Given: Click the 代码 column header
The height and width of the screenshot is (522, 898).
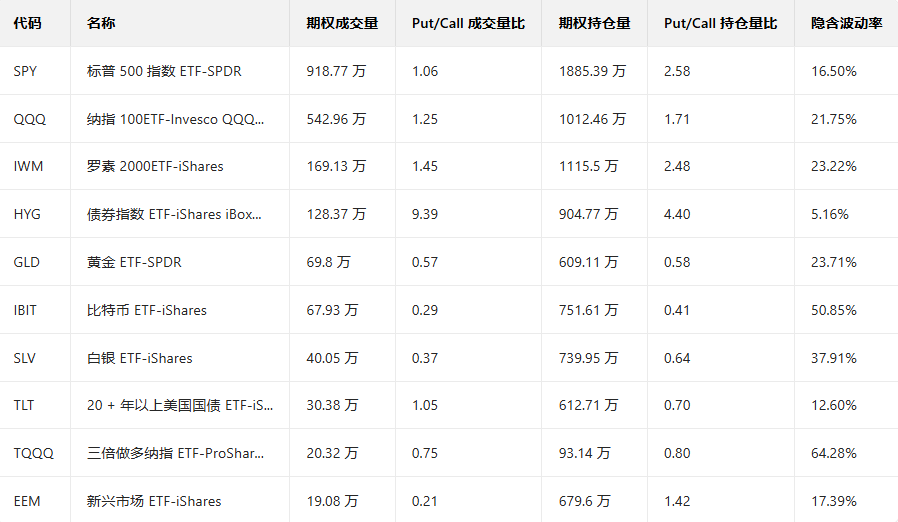Looking at the screenshot, I should [28, 23].
